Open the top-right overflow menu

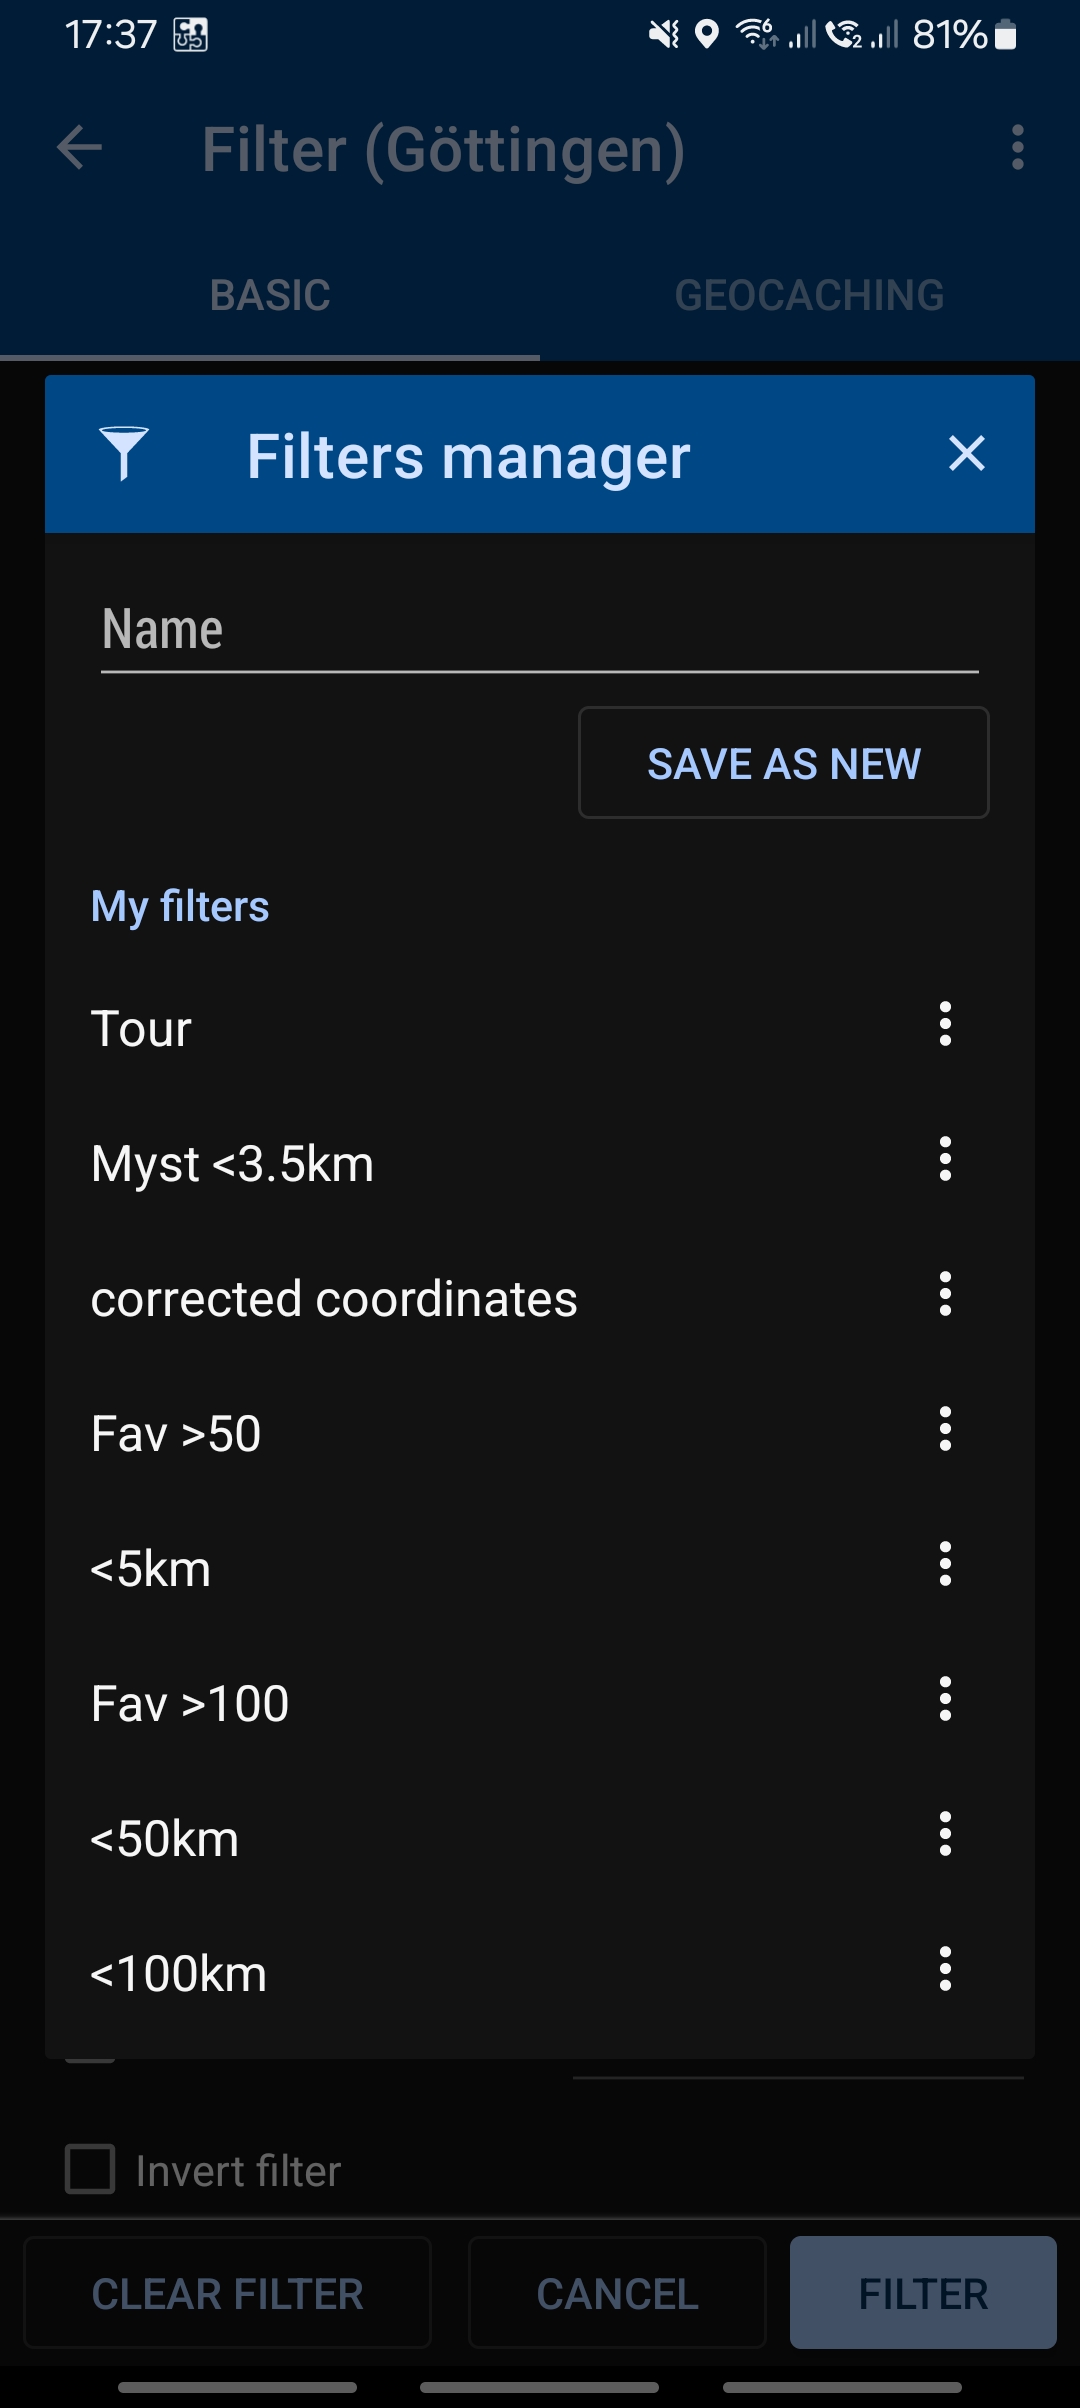(x=1017, y=148)
